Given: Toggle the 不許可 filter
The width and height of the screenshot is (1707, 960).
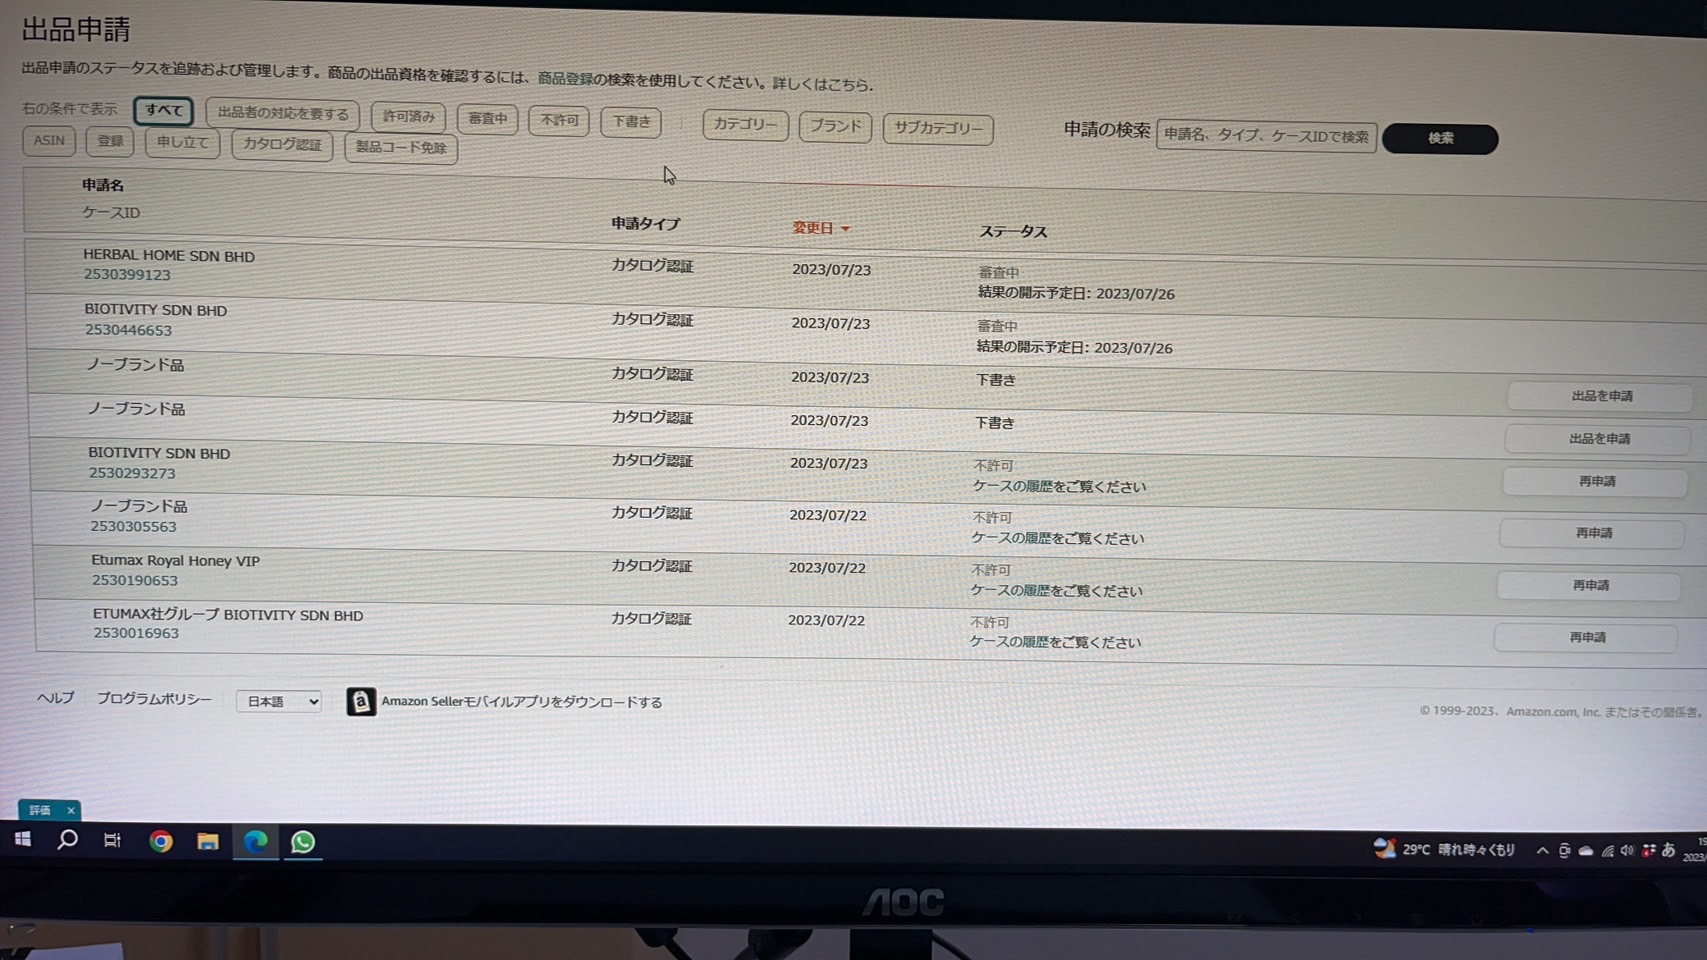Looking at the screenshot, I should point(559,120).
